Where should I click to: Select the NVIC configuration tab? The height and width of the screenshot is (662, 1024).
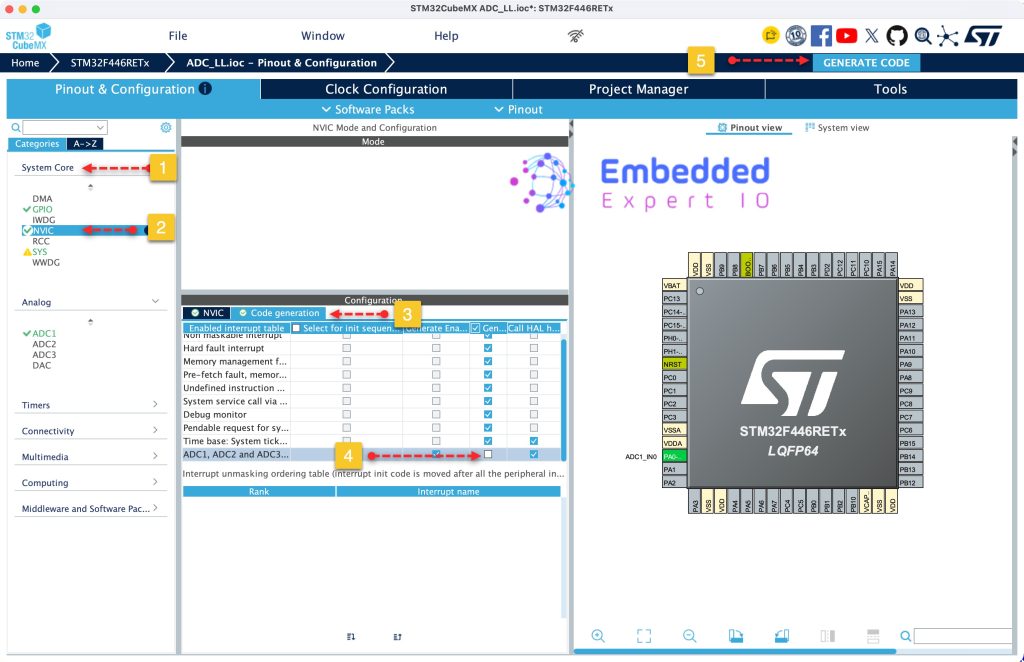tap(207, 313)
